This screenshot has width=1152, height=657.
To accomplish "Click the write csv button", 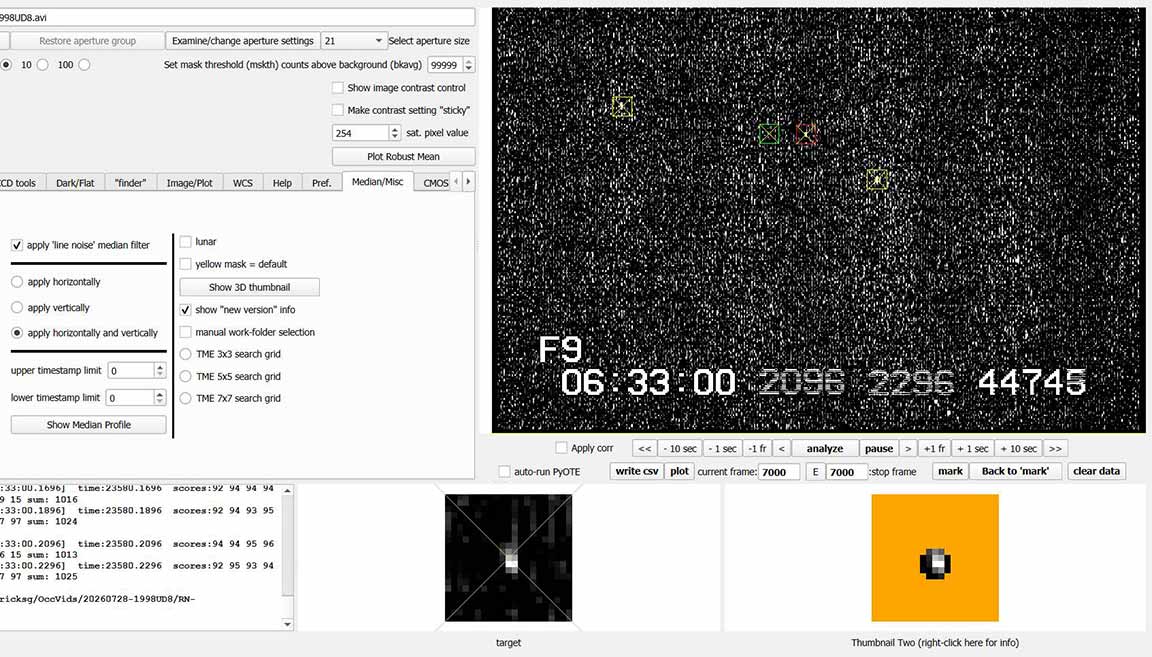I will point(637,471).
